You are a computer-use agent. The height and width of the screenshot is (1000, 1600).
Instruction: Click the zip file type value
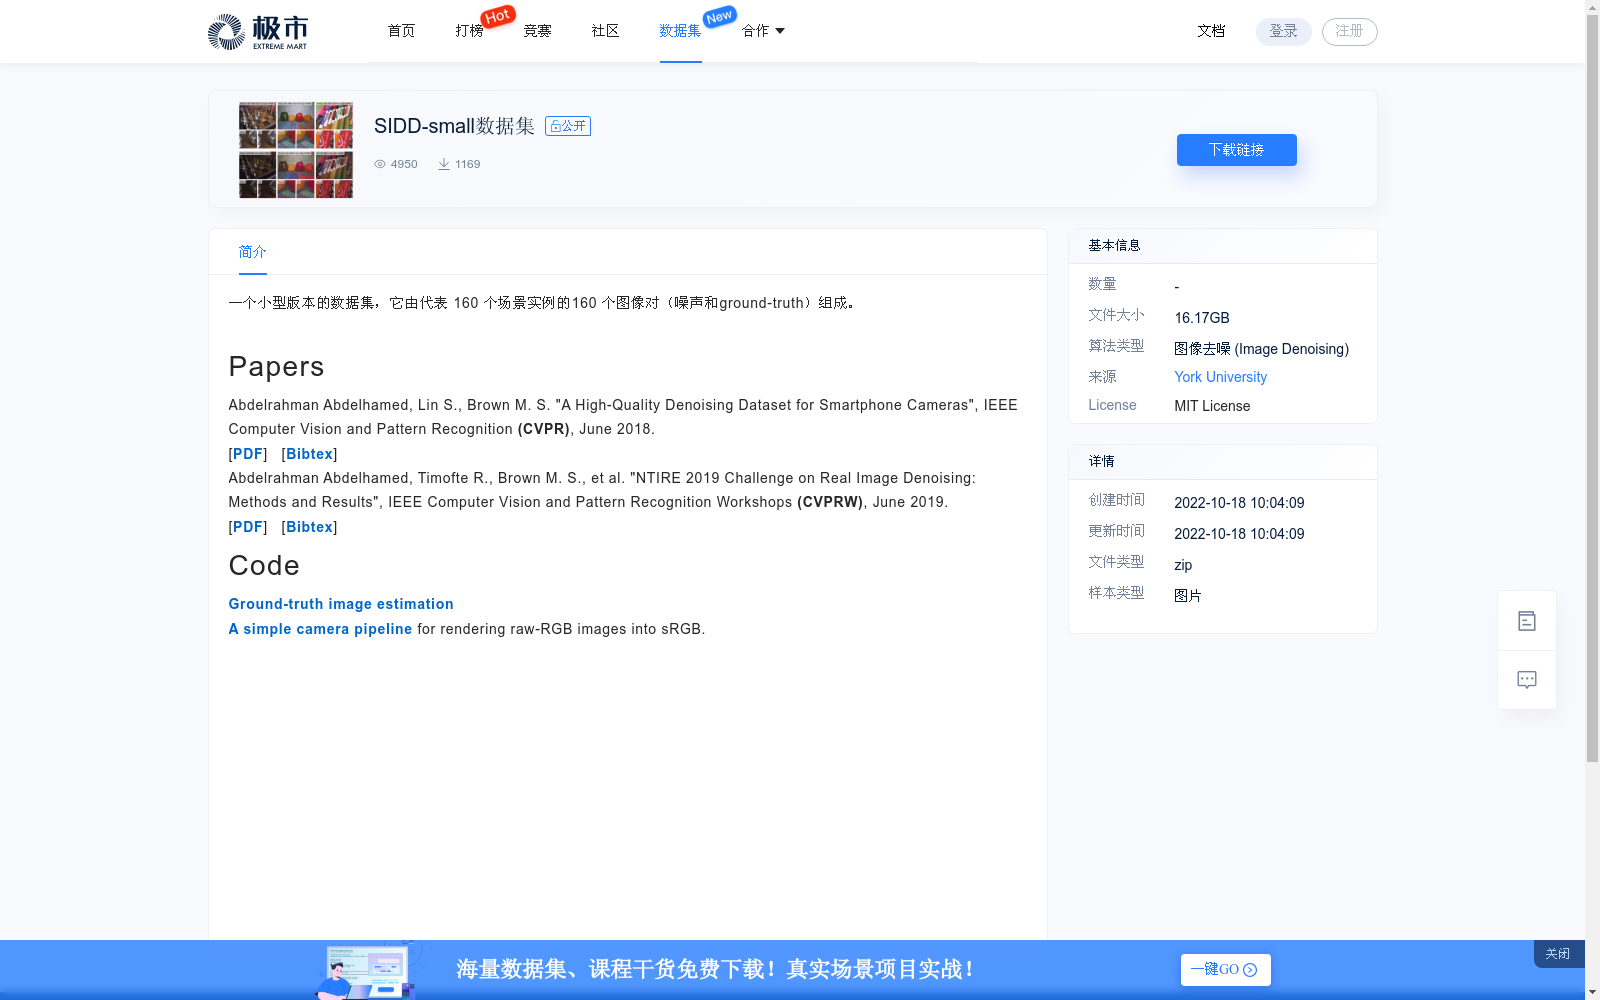click(x=1183, y=565)
